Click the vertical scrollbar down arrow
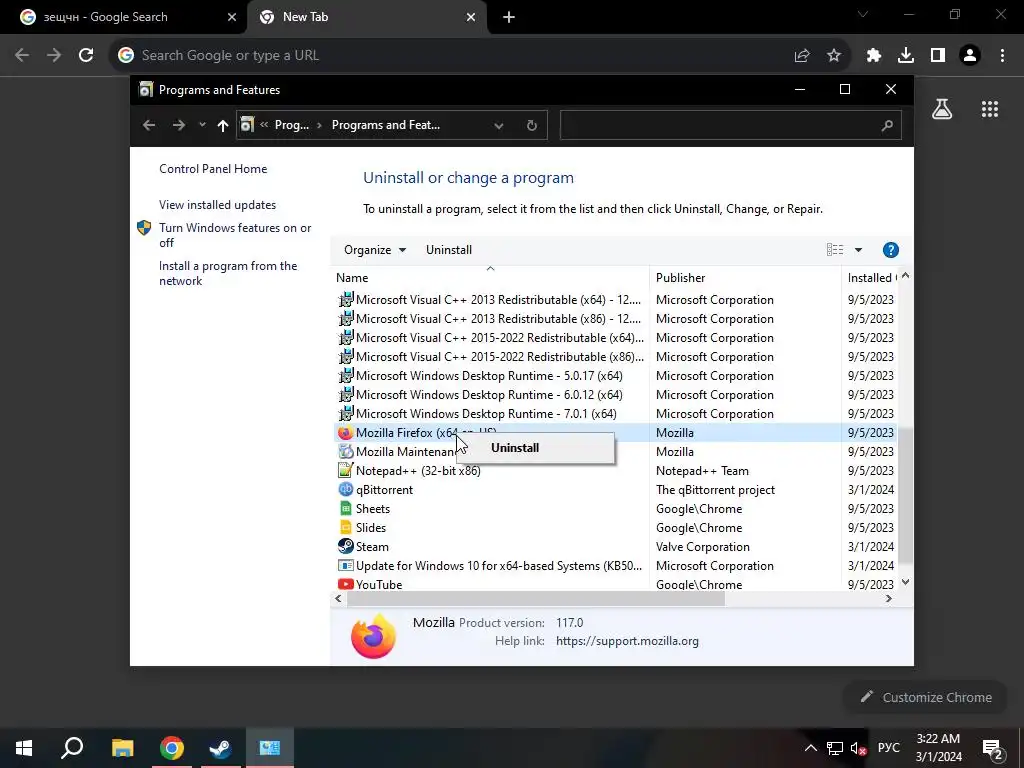The width and height of the screenshot is (1024, 768). (x=905, y=583)
